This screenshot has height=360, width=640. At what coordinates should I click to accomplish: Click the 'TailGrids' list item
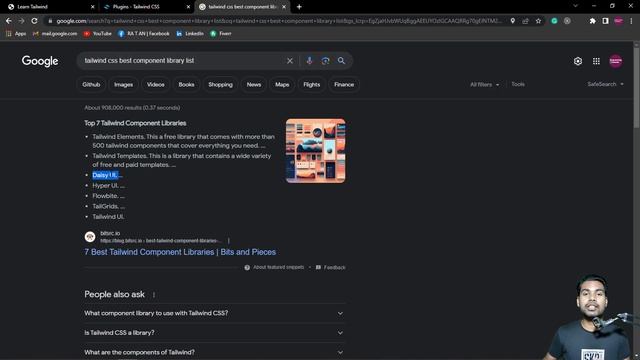coord(106,207)
